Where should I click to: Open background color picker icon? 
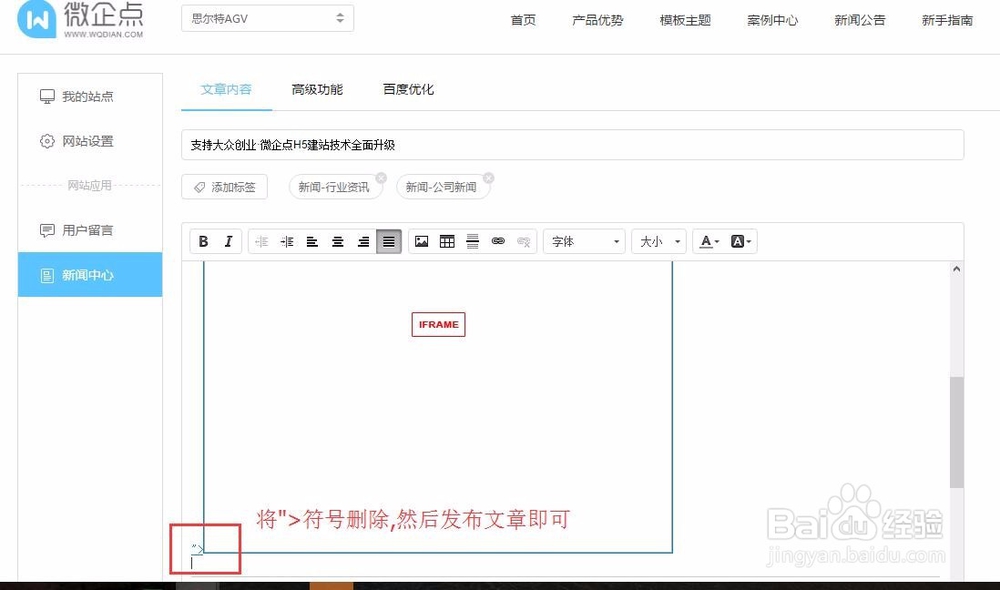737,242
